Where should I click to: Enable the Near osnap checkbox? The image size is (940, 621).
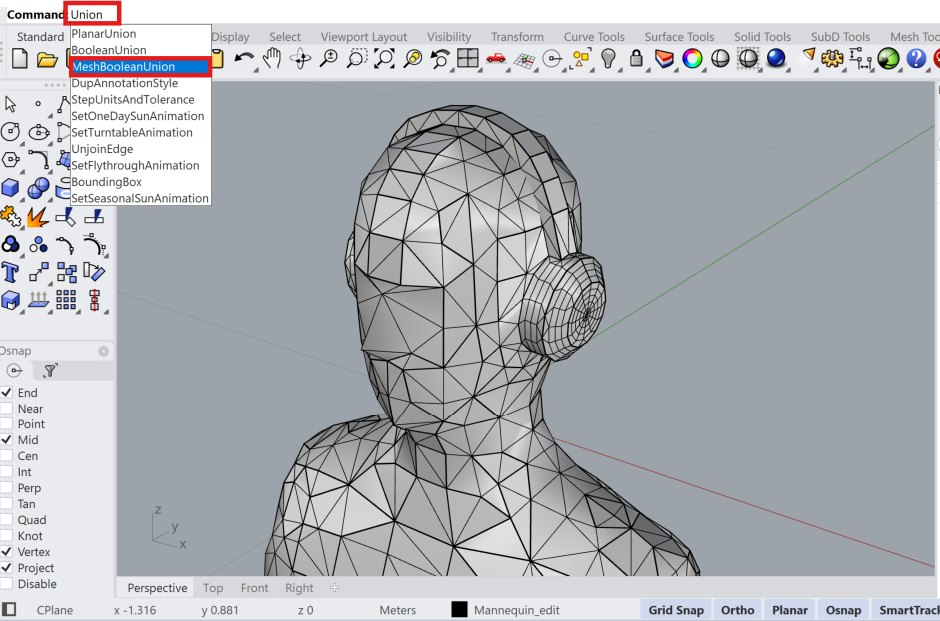7,409
